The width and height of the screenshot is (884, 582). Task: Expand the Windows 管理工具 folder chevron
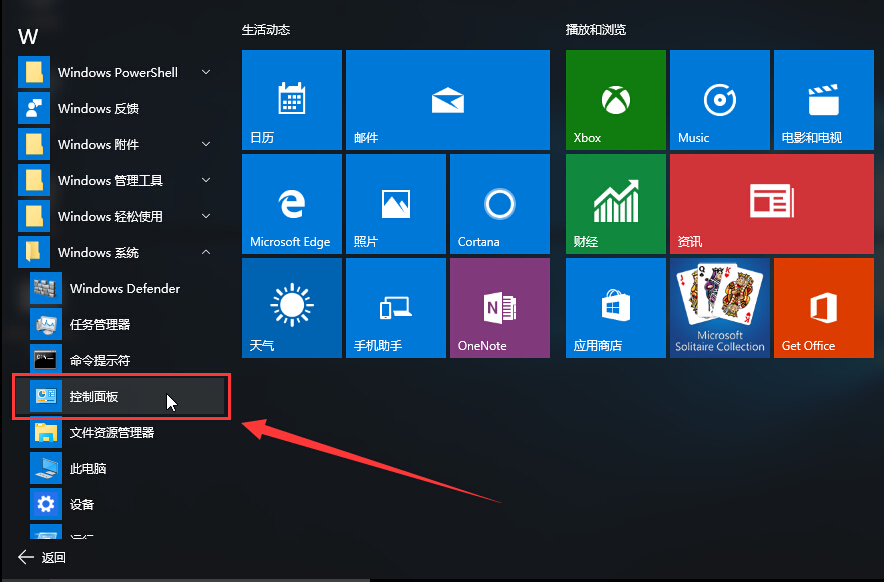click(206, 180)
